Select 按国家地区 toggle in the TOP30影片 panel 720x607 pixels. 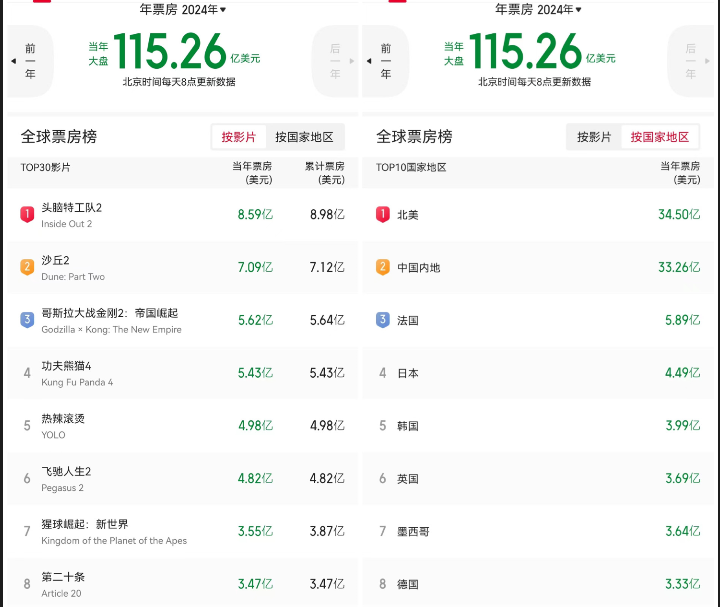(304, 137)
